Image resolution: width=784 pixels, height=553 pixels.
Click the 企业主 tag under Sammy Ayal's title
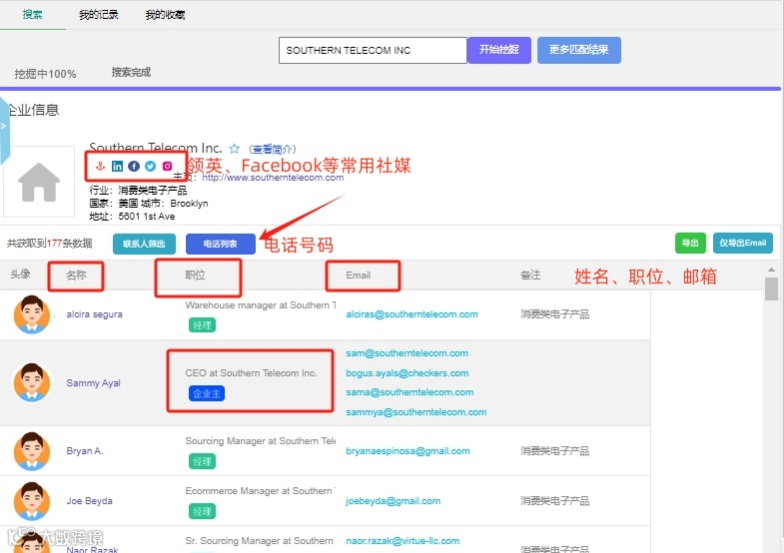(206, 394)
